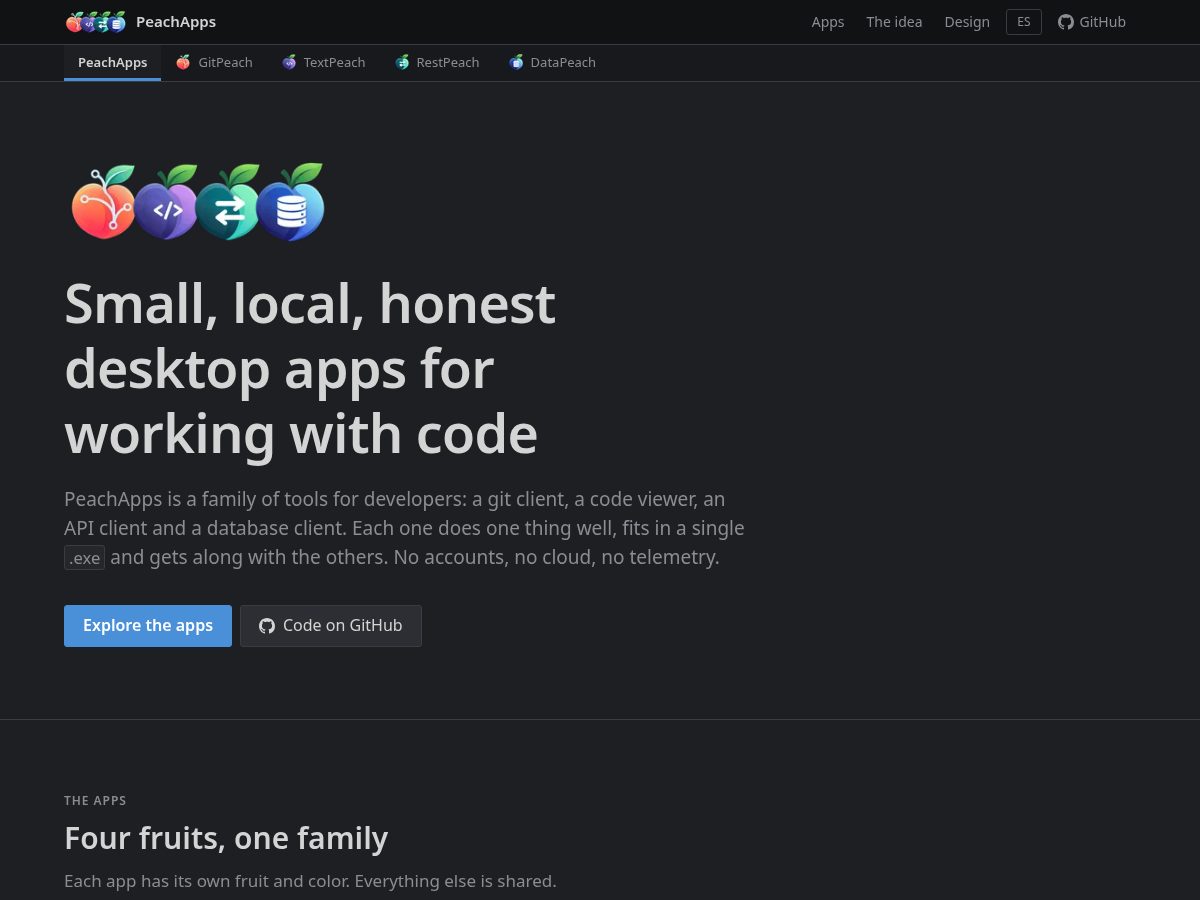1200x900 pixels.
Task: Click the DataPeach tab's blue fruit icon
Action: [516, 62]
